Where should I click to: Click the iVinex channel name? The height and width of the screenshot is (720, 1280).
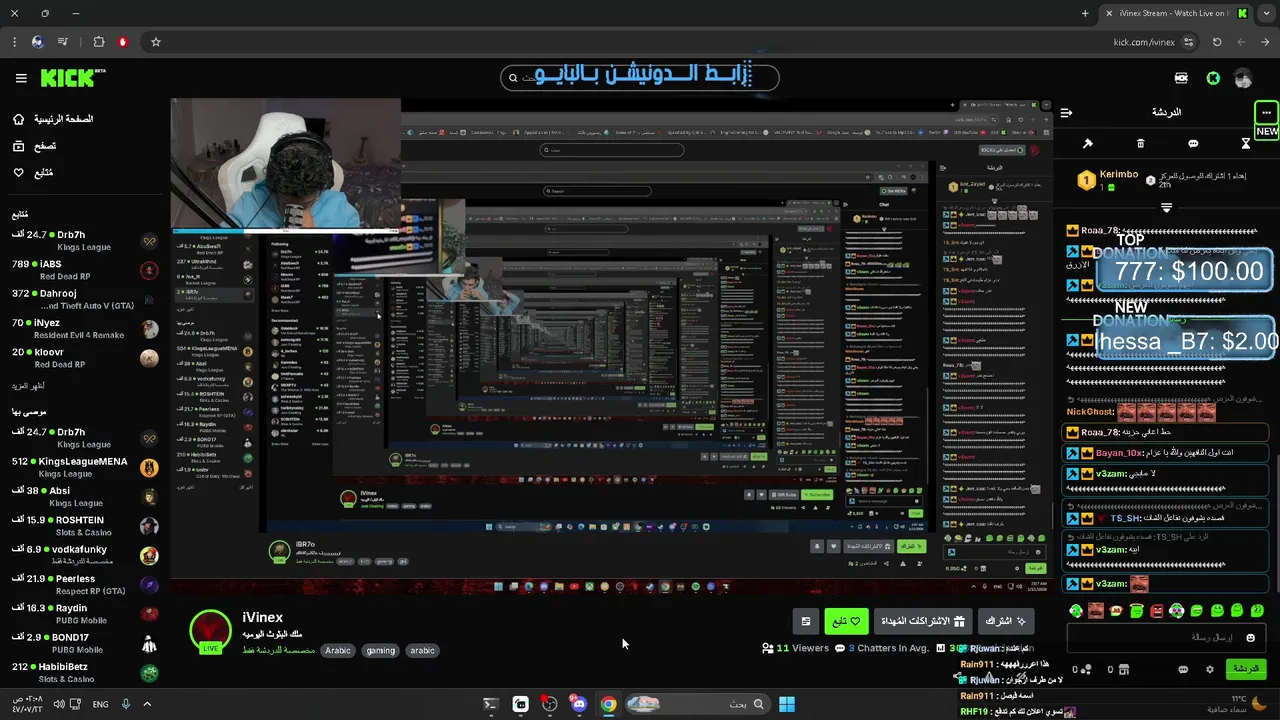pos(262,618)
